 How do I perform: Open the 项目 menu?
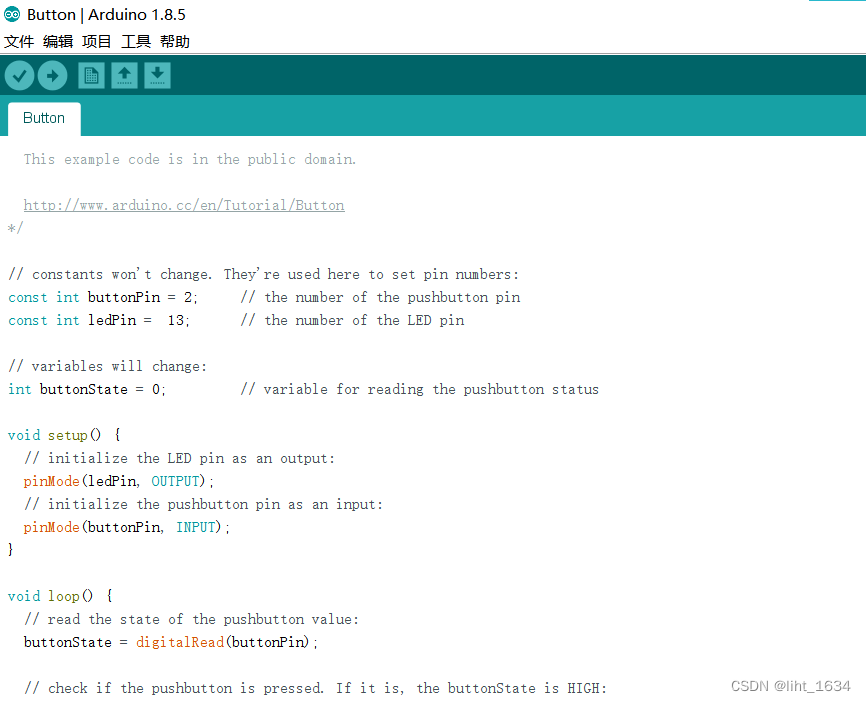click(x=97, y=42)
